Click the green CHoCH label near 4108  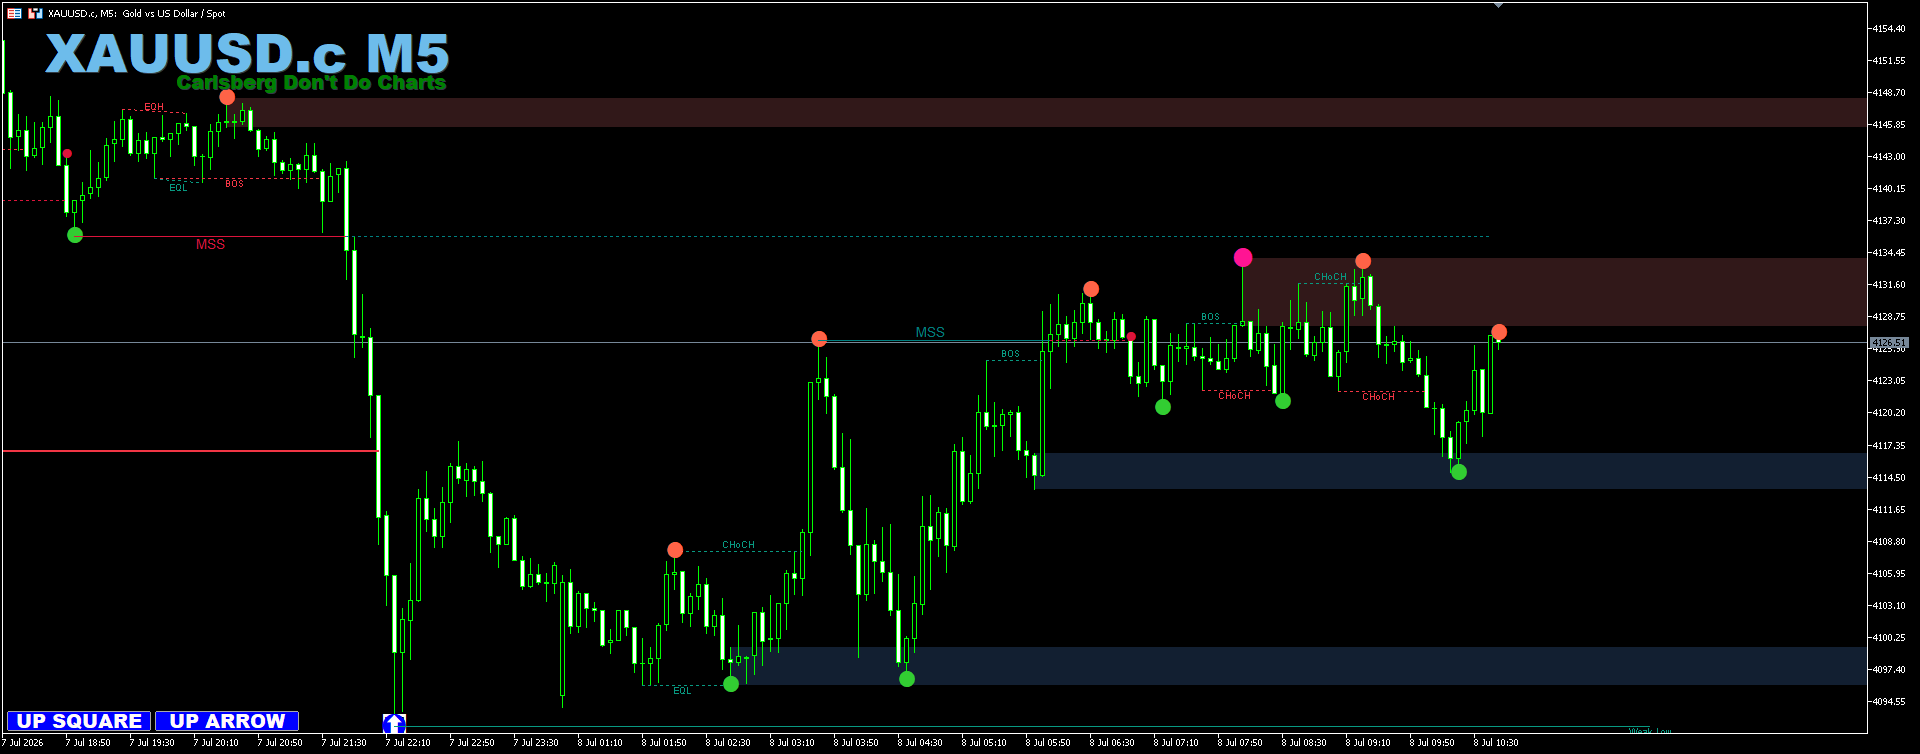[x=739, y=545]
